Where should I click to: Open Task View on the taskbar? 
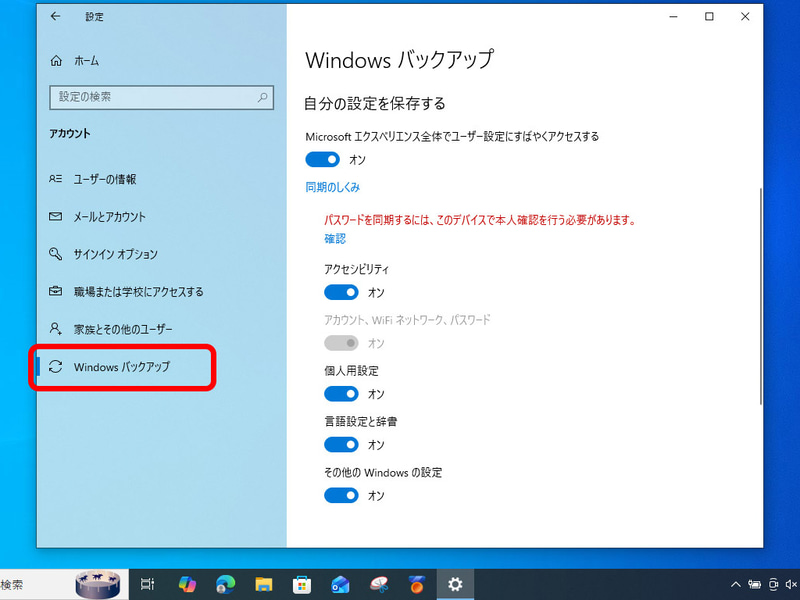(147, 584)
